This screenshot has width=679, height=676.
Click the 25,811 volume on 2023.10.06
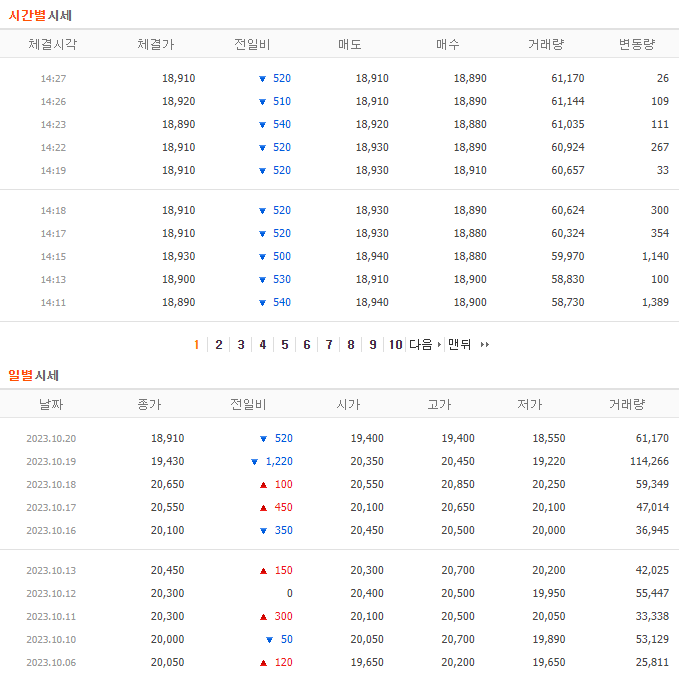[652, 662]
